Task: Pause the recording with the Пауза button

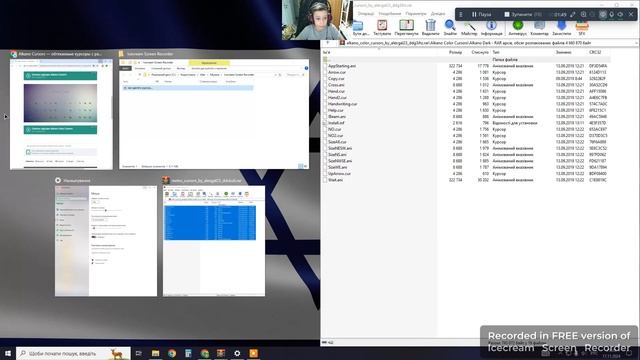Action: [x=481, y=14]
